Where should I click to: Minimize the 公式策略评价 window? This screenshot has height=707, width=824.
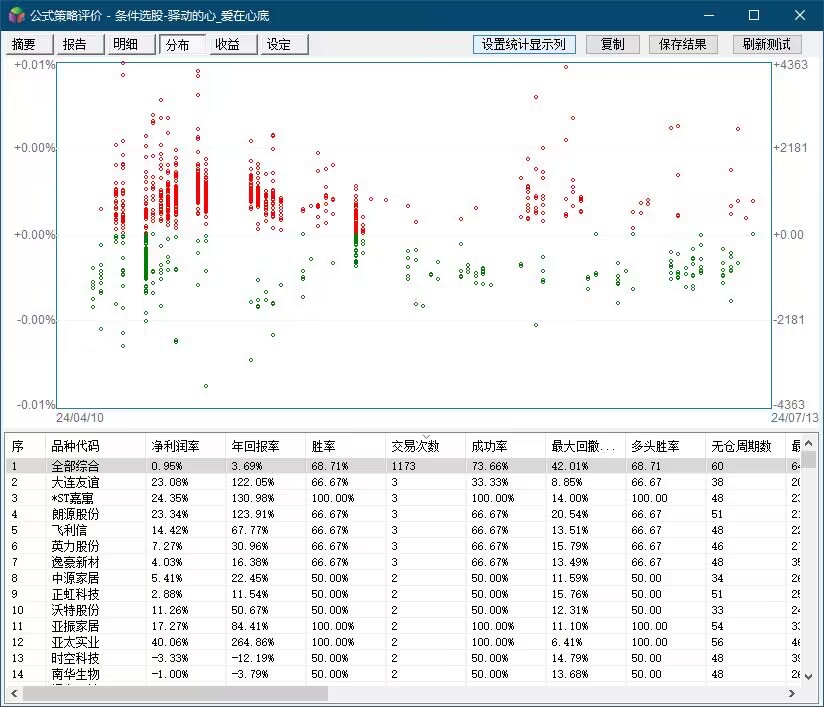[x=709, y=15]
